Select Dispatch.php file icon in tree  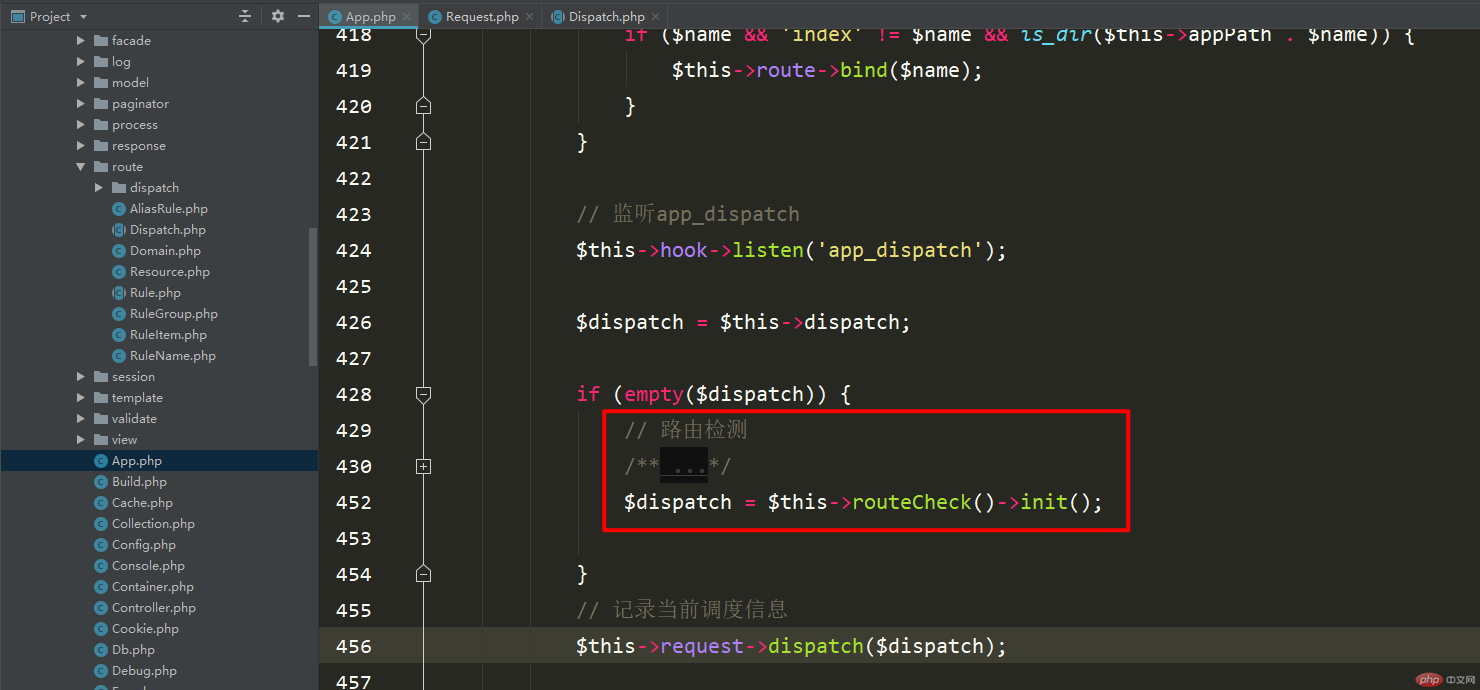pos(119,230)
